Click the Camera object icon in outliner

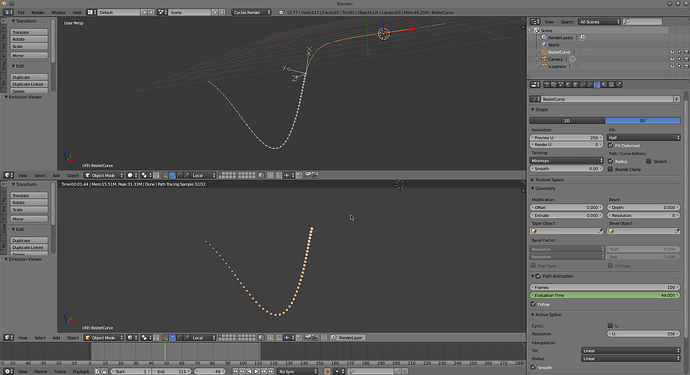tap(544, 59)
